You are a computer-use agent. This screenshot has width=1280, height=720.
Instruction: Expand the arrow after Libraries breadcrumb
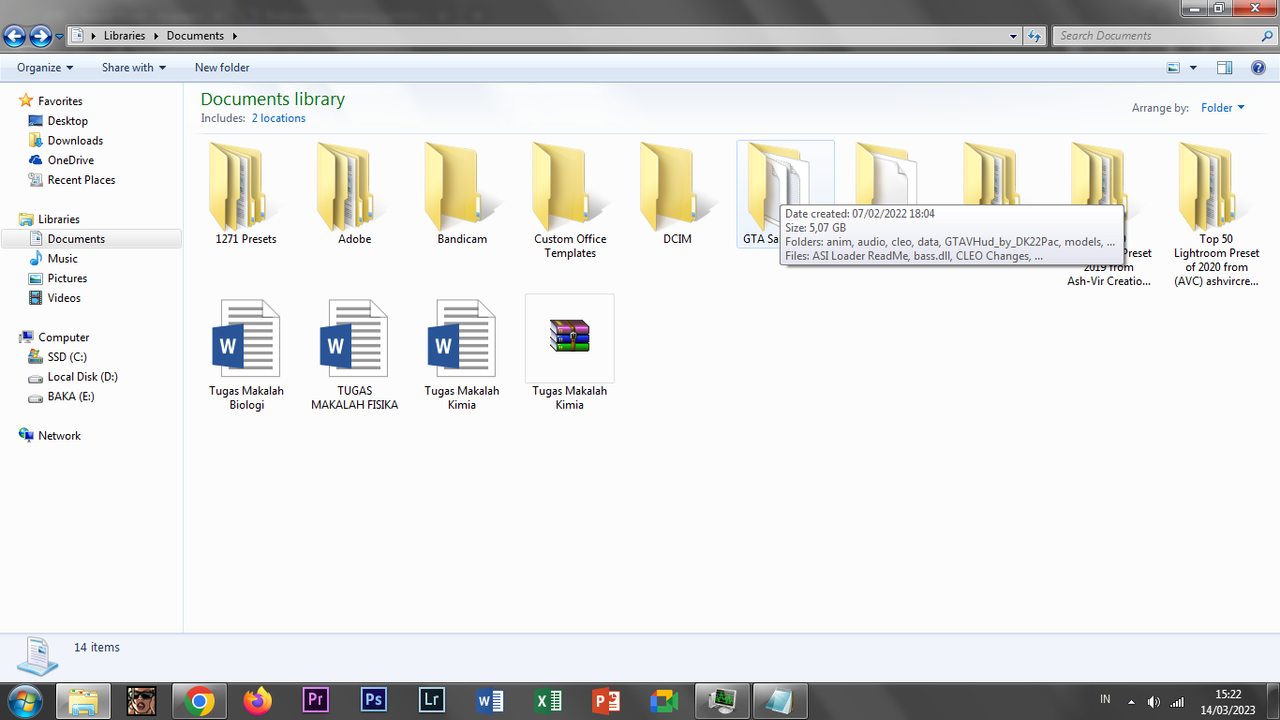click(x=154, y=36)
